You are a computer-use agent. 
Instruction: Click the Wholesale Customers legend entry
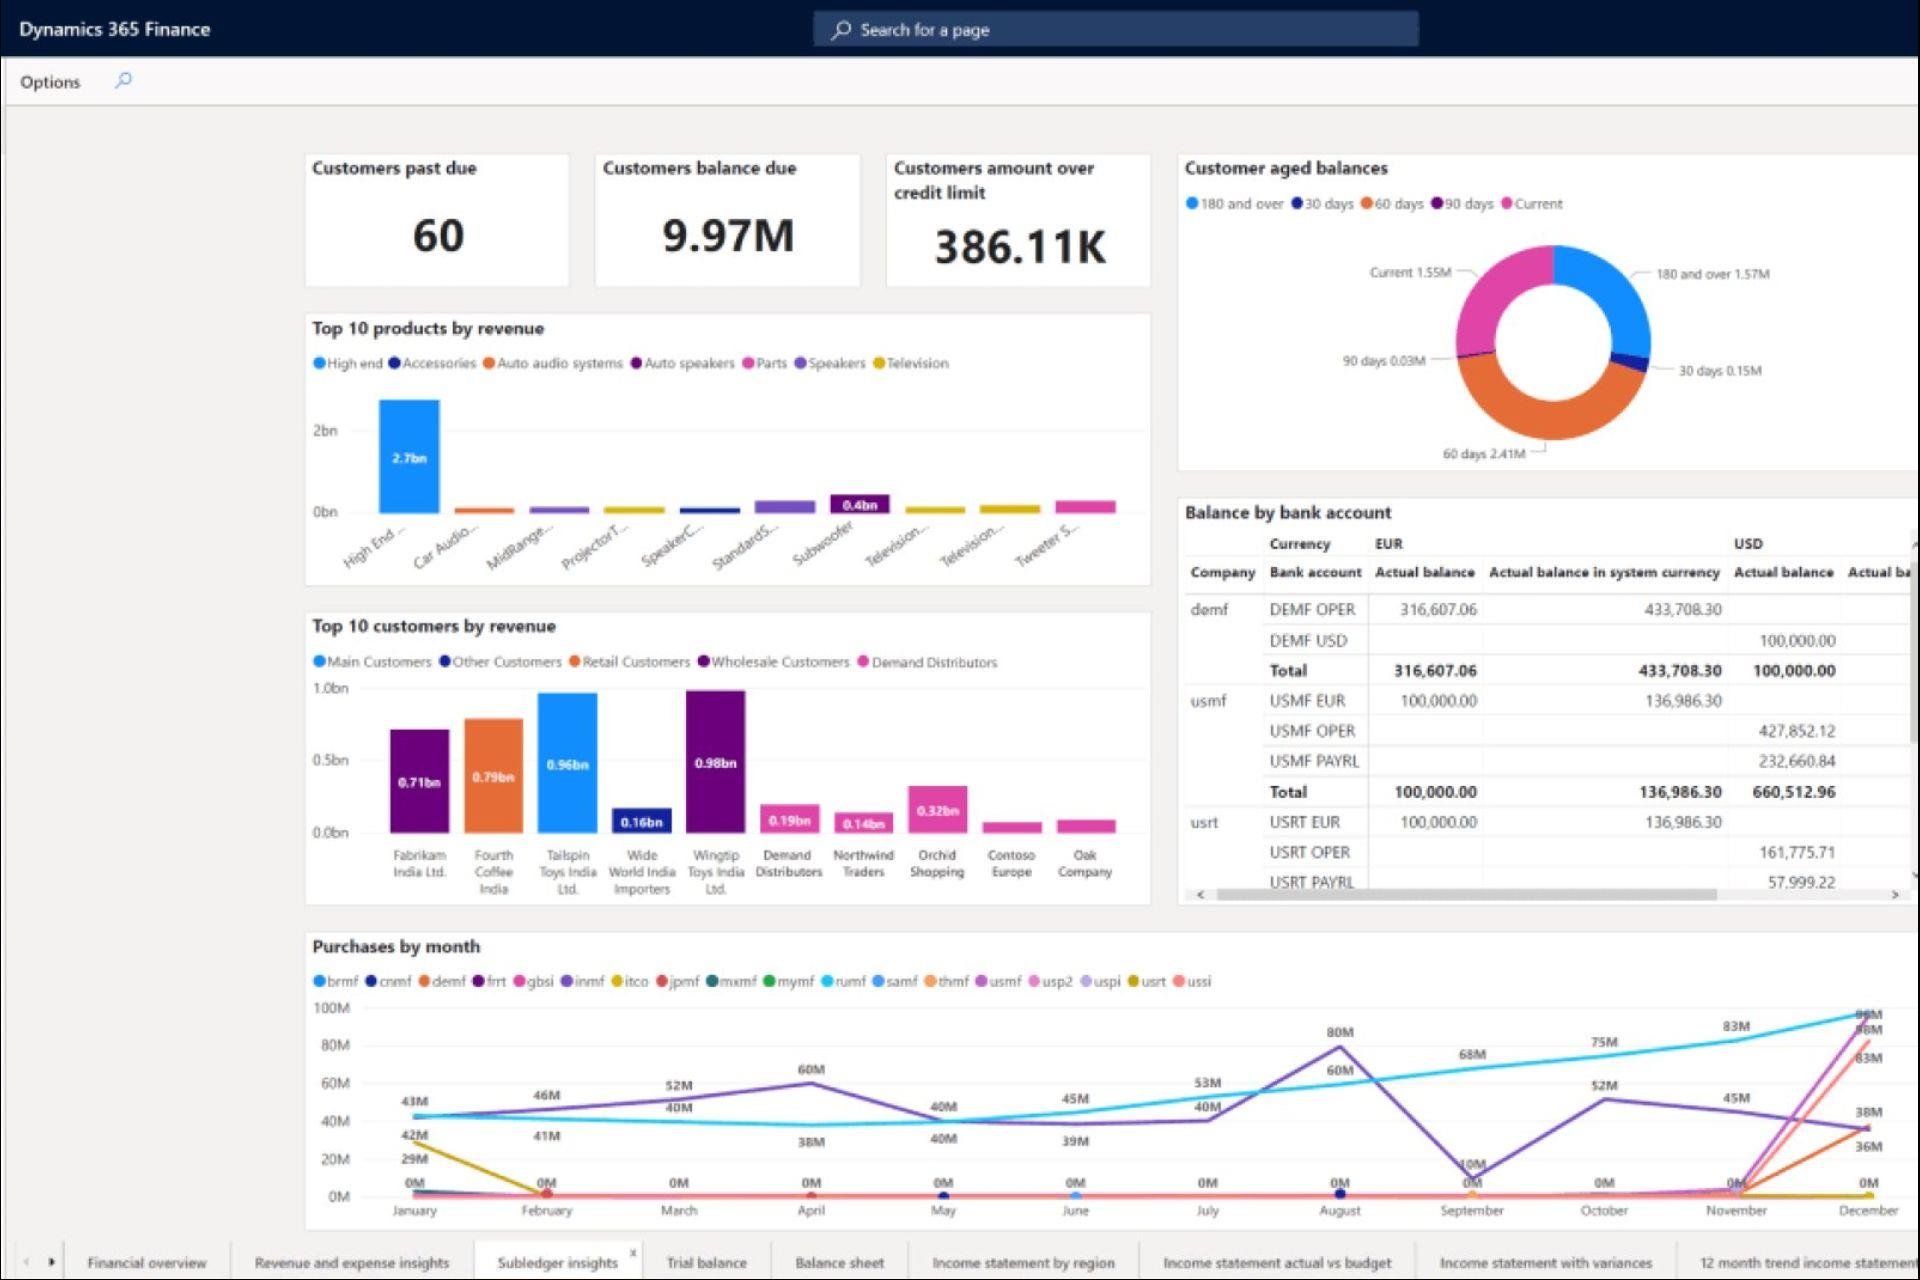click(x=773, y=662)
